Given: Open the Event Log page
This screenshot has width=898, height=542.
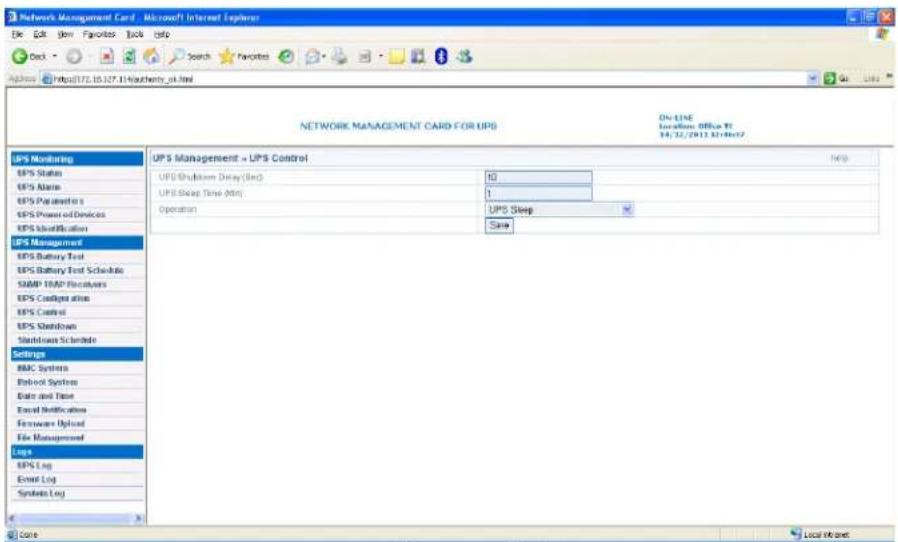Looking at the screenshot, I should [37, 479].
